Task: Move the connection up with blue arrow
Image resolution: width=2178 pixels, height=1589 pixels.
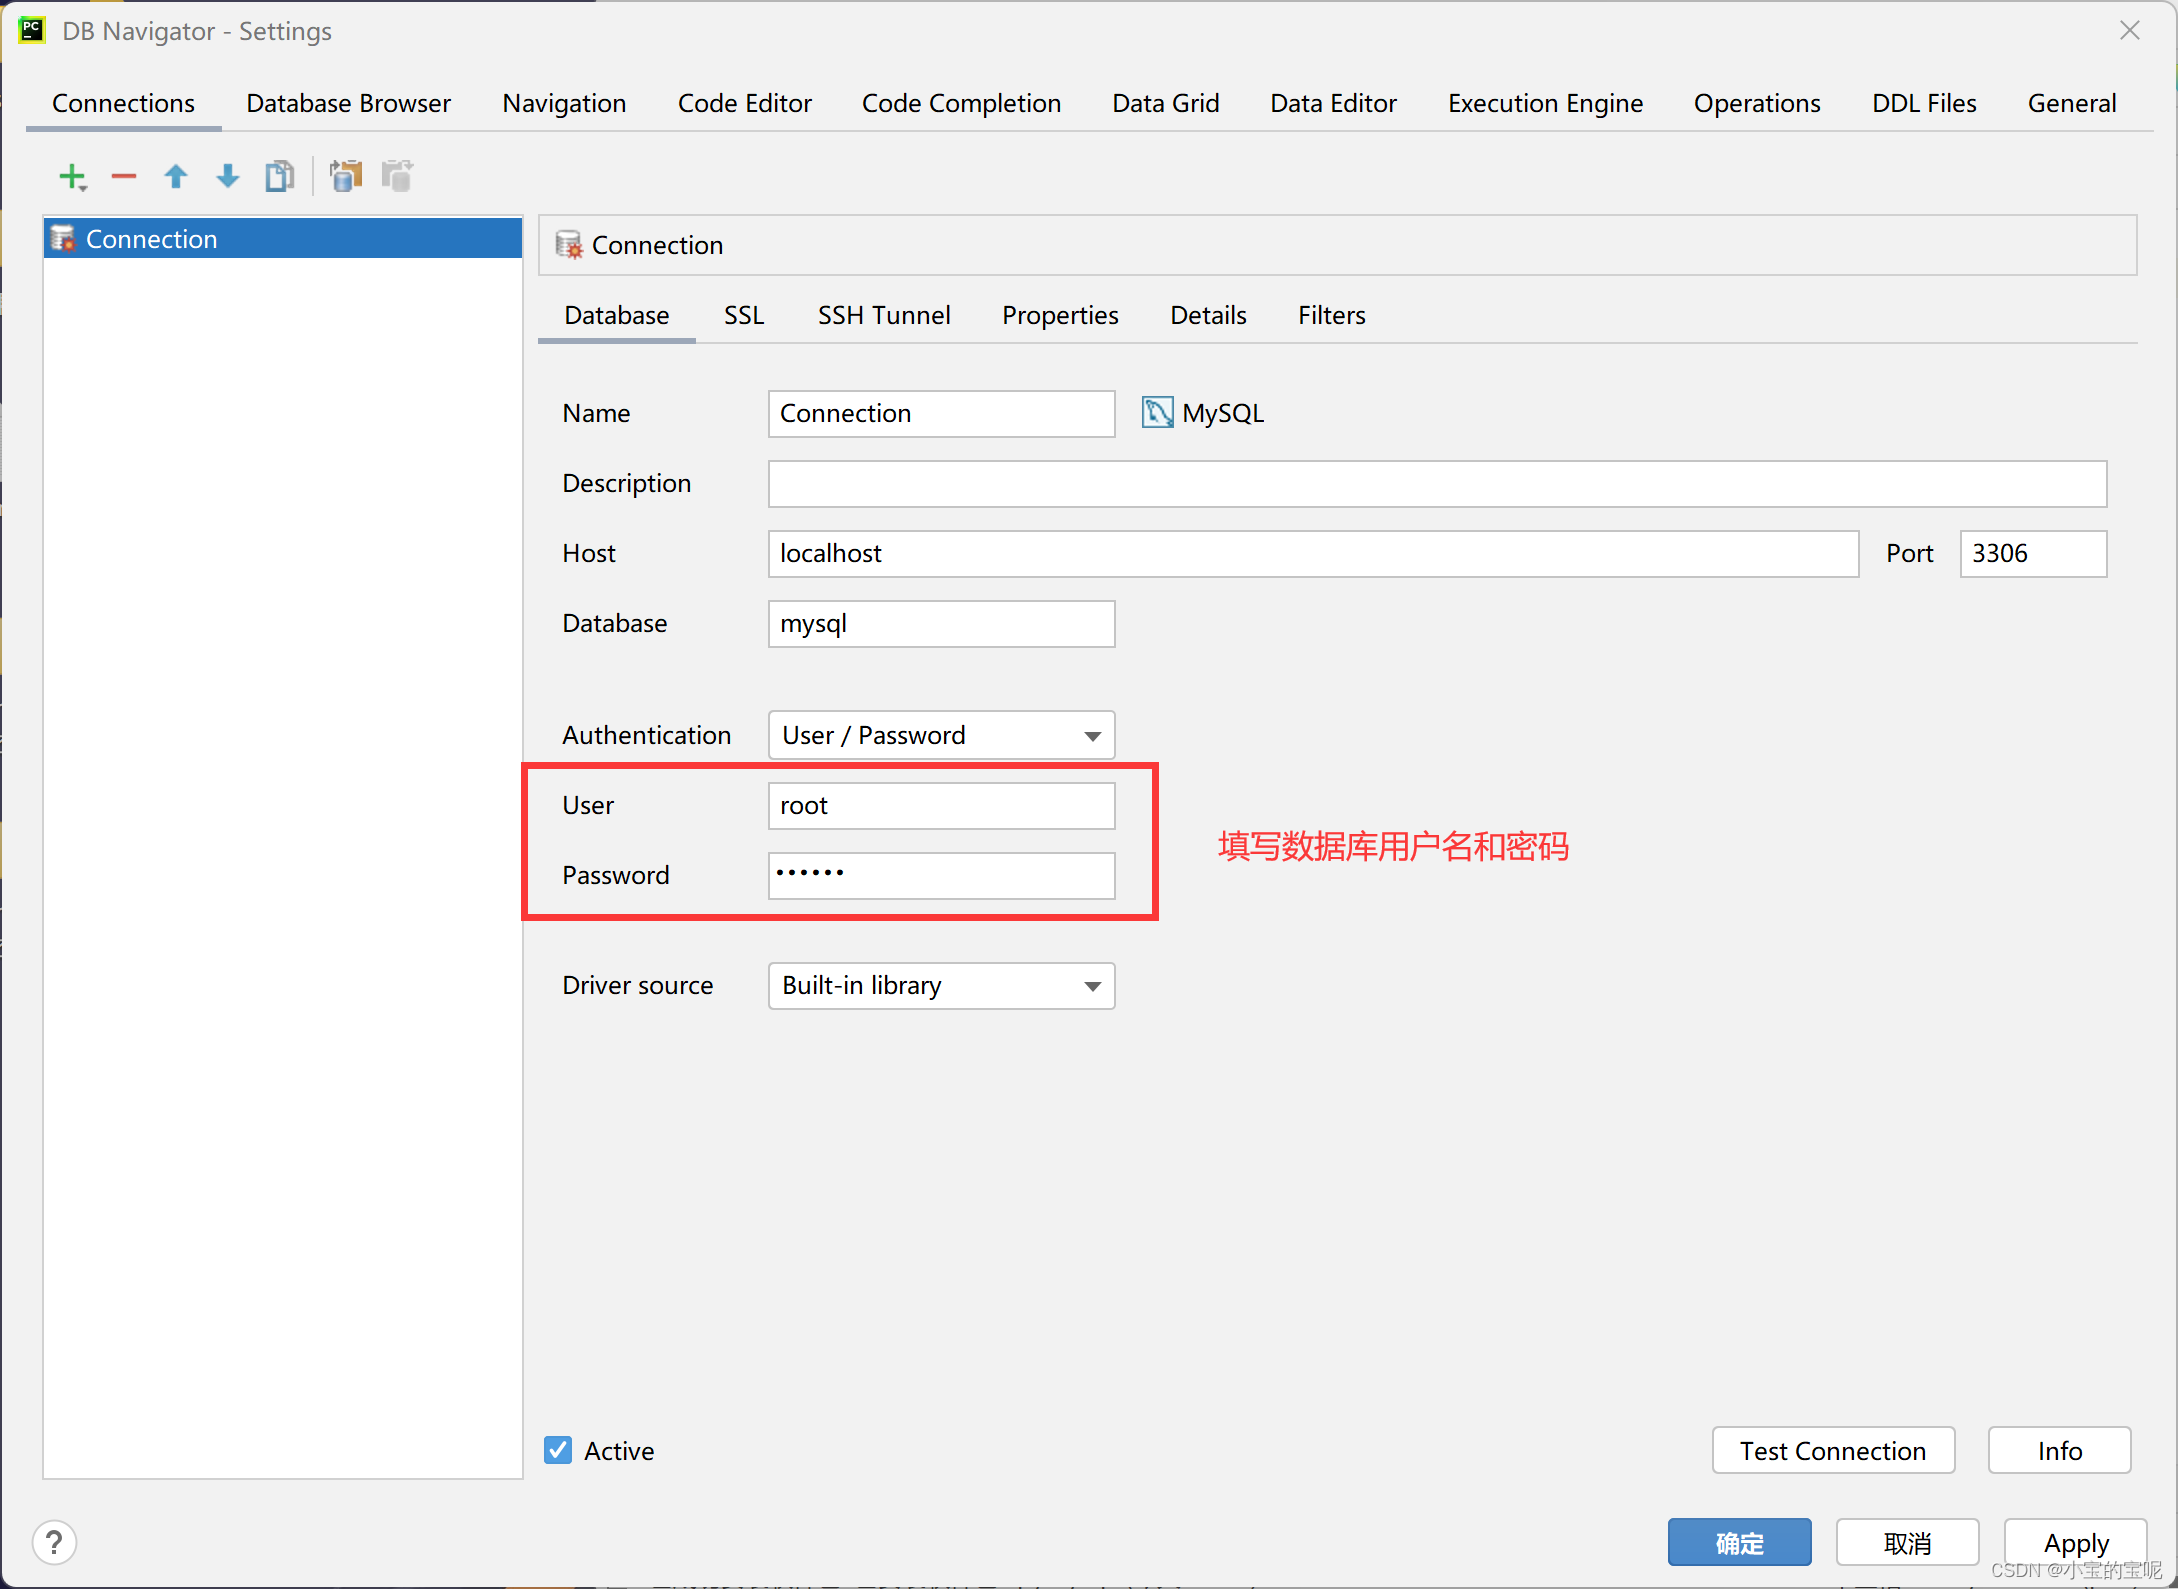Action: (176, 176)
